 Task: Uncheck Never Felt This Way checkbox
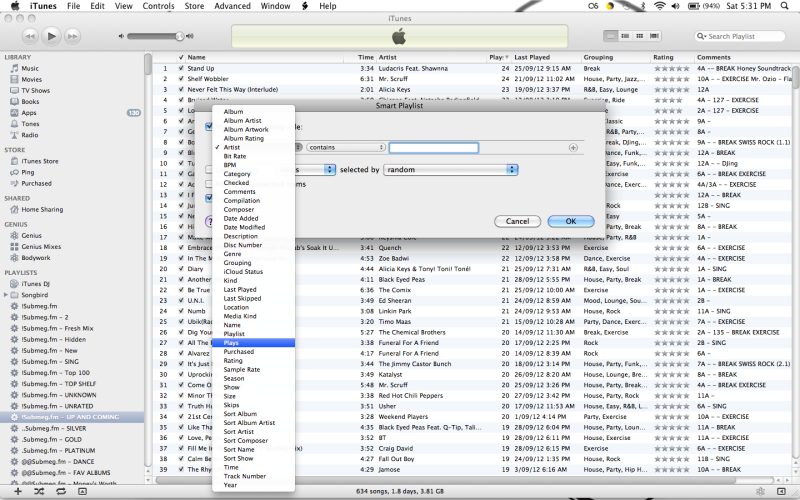181,89
